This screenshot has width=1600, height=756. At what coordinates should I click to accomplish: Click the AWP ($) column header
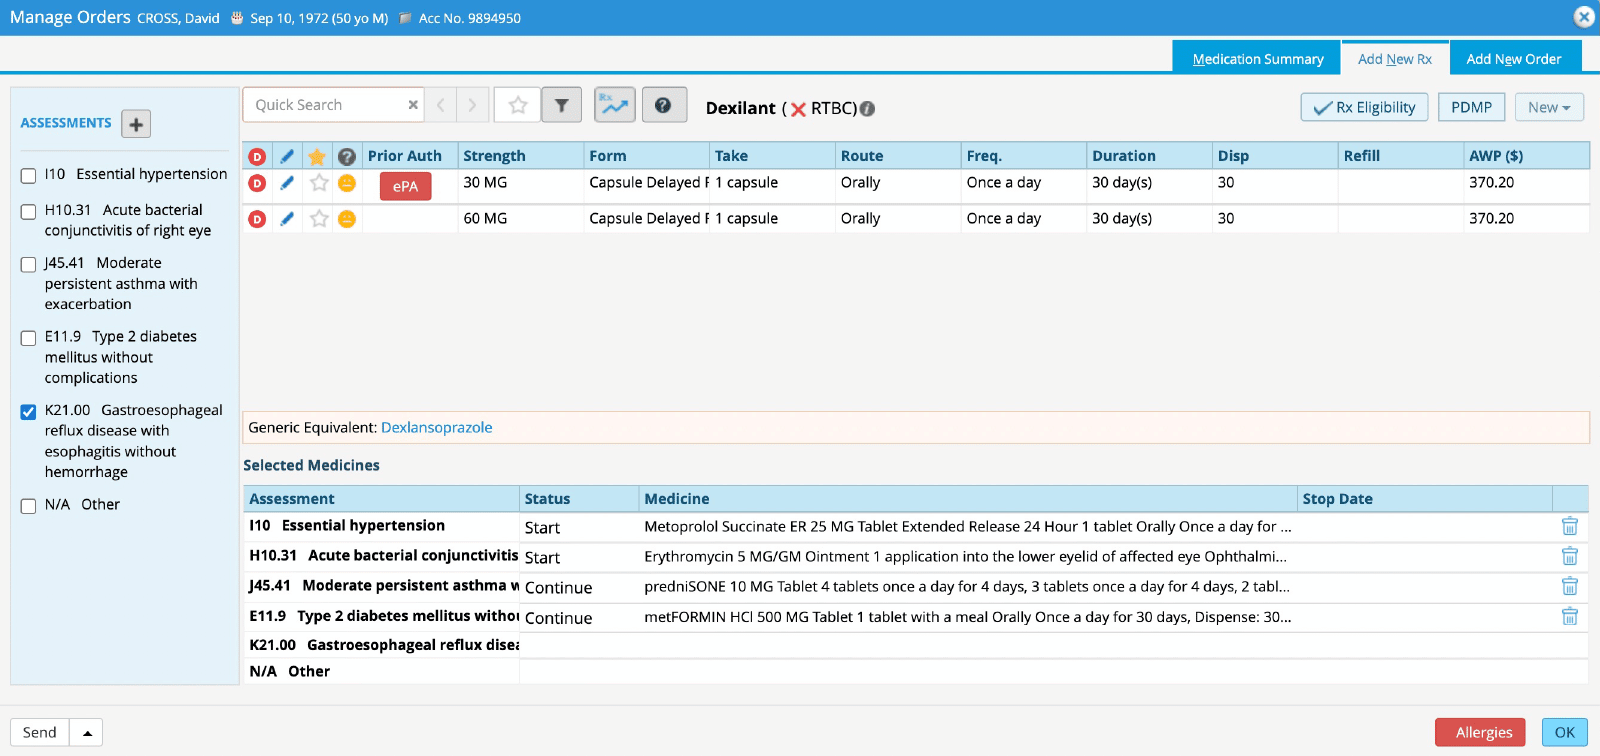(1527, 156)
